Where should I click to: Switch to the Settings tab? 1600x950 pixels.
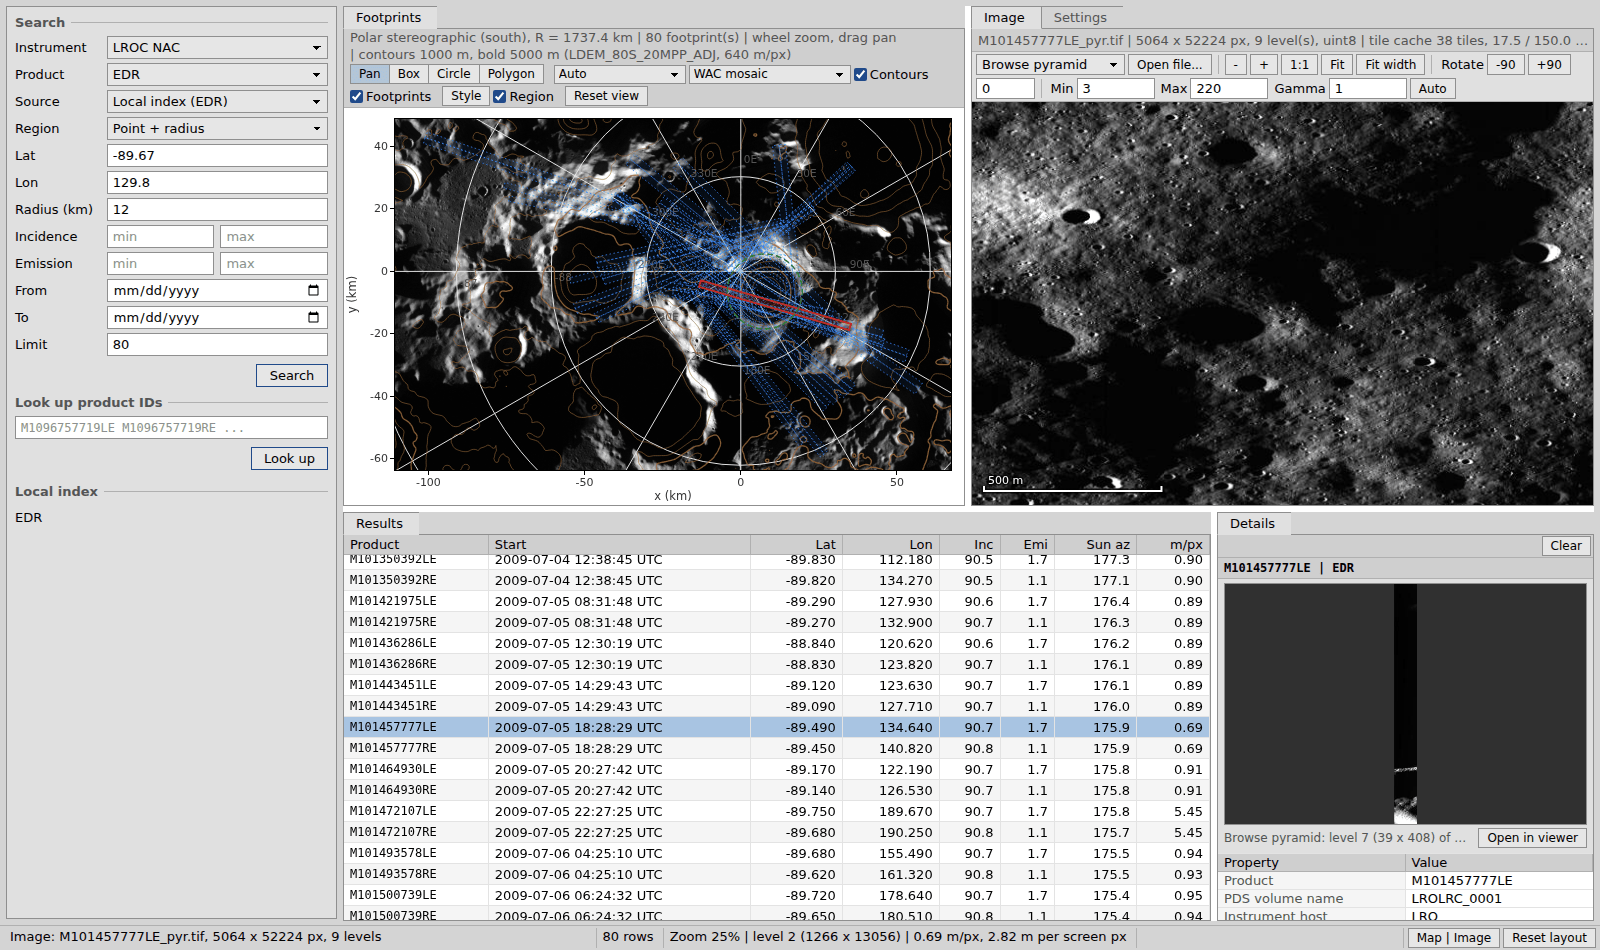coord(1080,18)
